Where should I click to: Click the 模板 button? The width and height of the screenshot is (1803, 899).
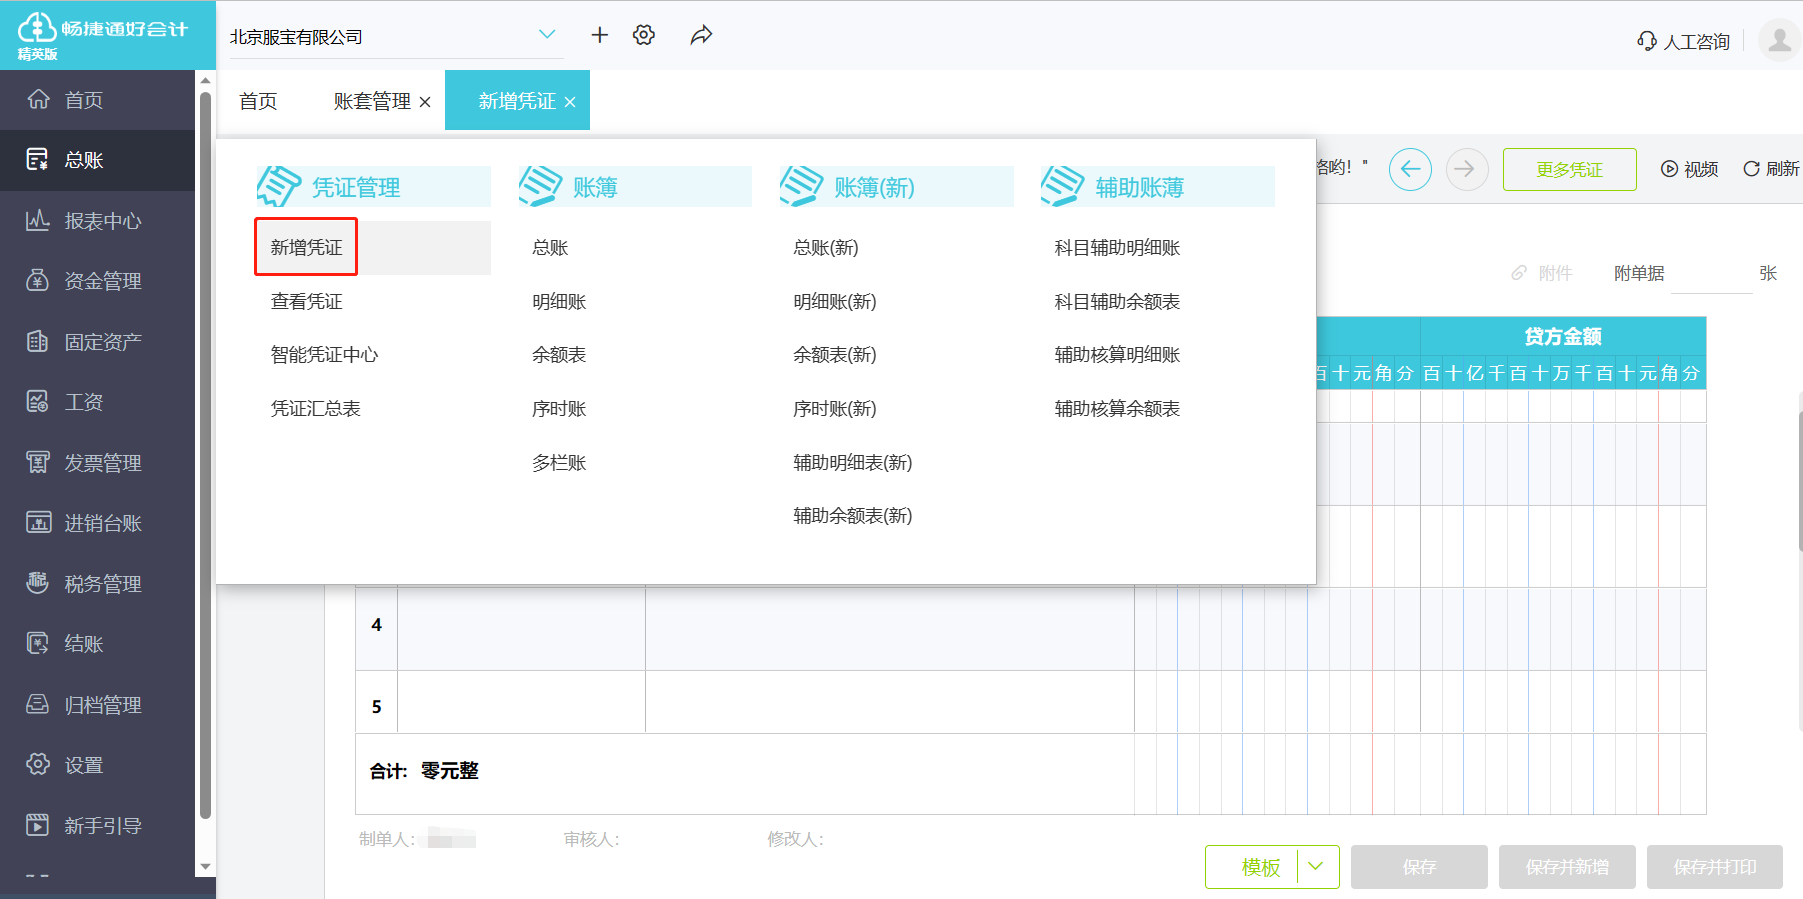pyautogui.click(x=1261, y=867)
